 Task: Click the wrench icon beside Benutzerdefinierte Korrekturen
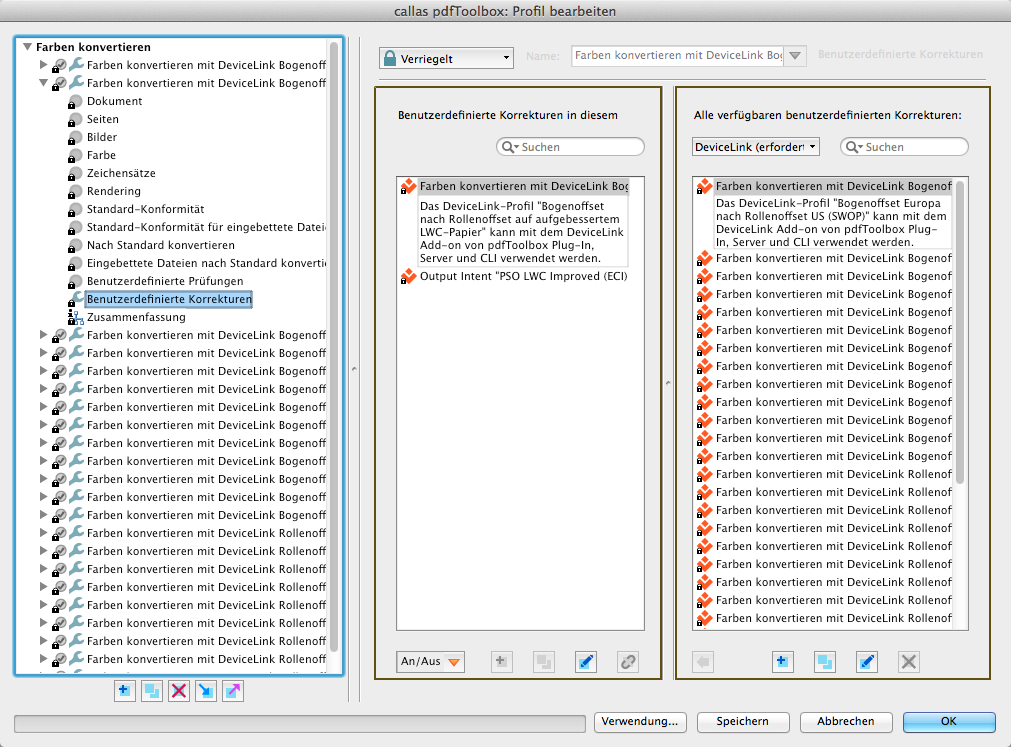(x=75, y=298)
